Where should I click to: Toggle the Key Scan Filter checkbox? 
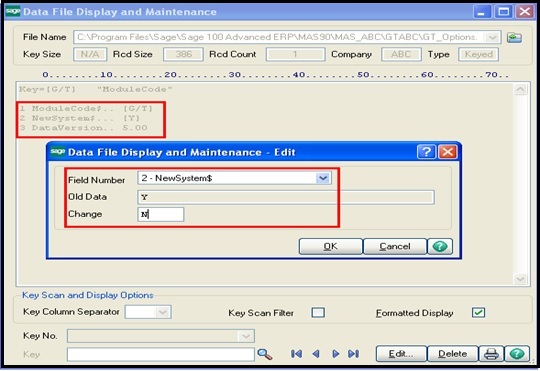click(x=318, y=312)
